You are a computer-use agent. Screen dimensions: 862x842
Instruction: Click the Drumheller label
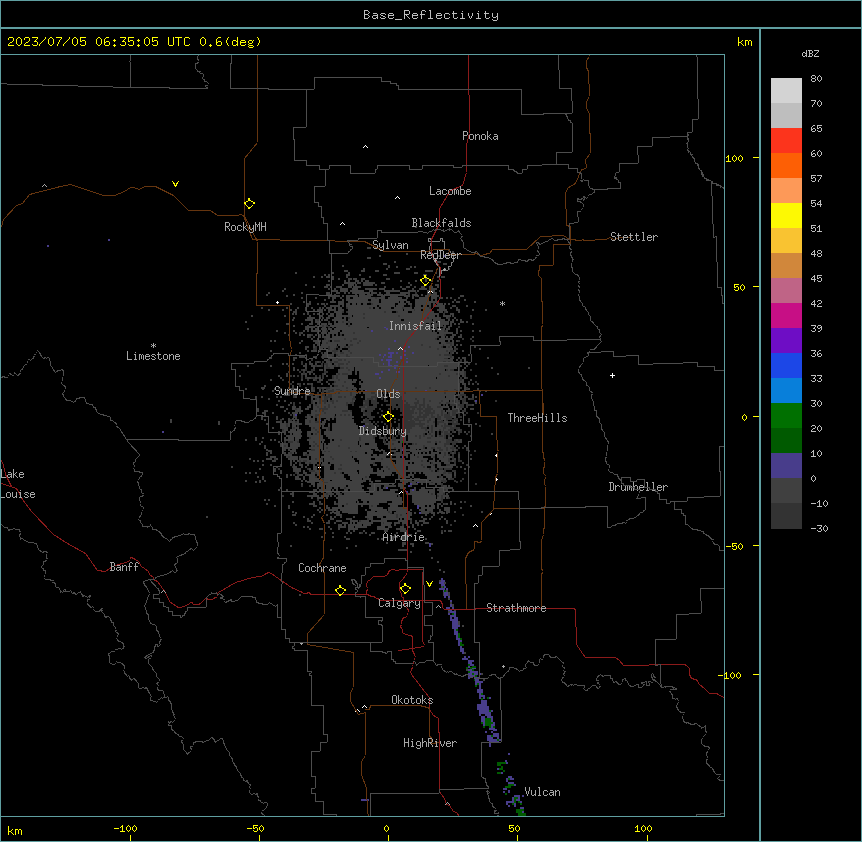(x=638, y=487)
